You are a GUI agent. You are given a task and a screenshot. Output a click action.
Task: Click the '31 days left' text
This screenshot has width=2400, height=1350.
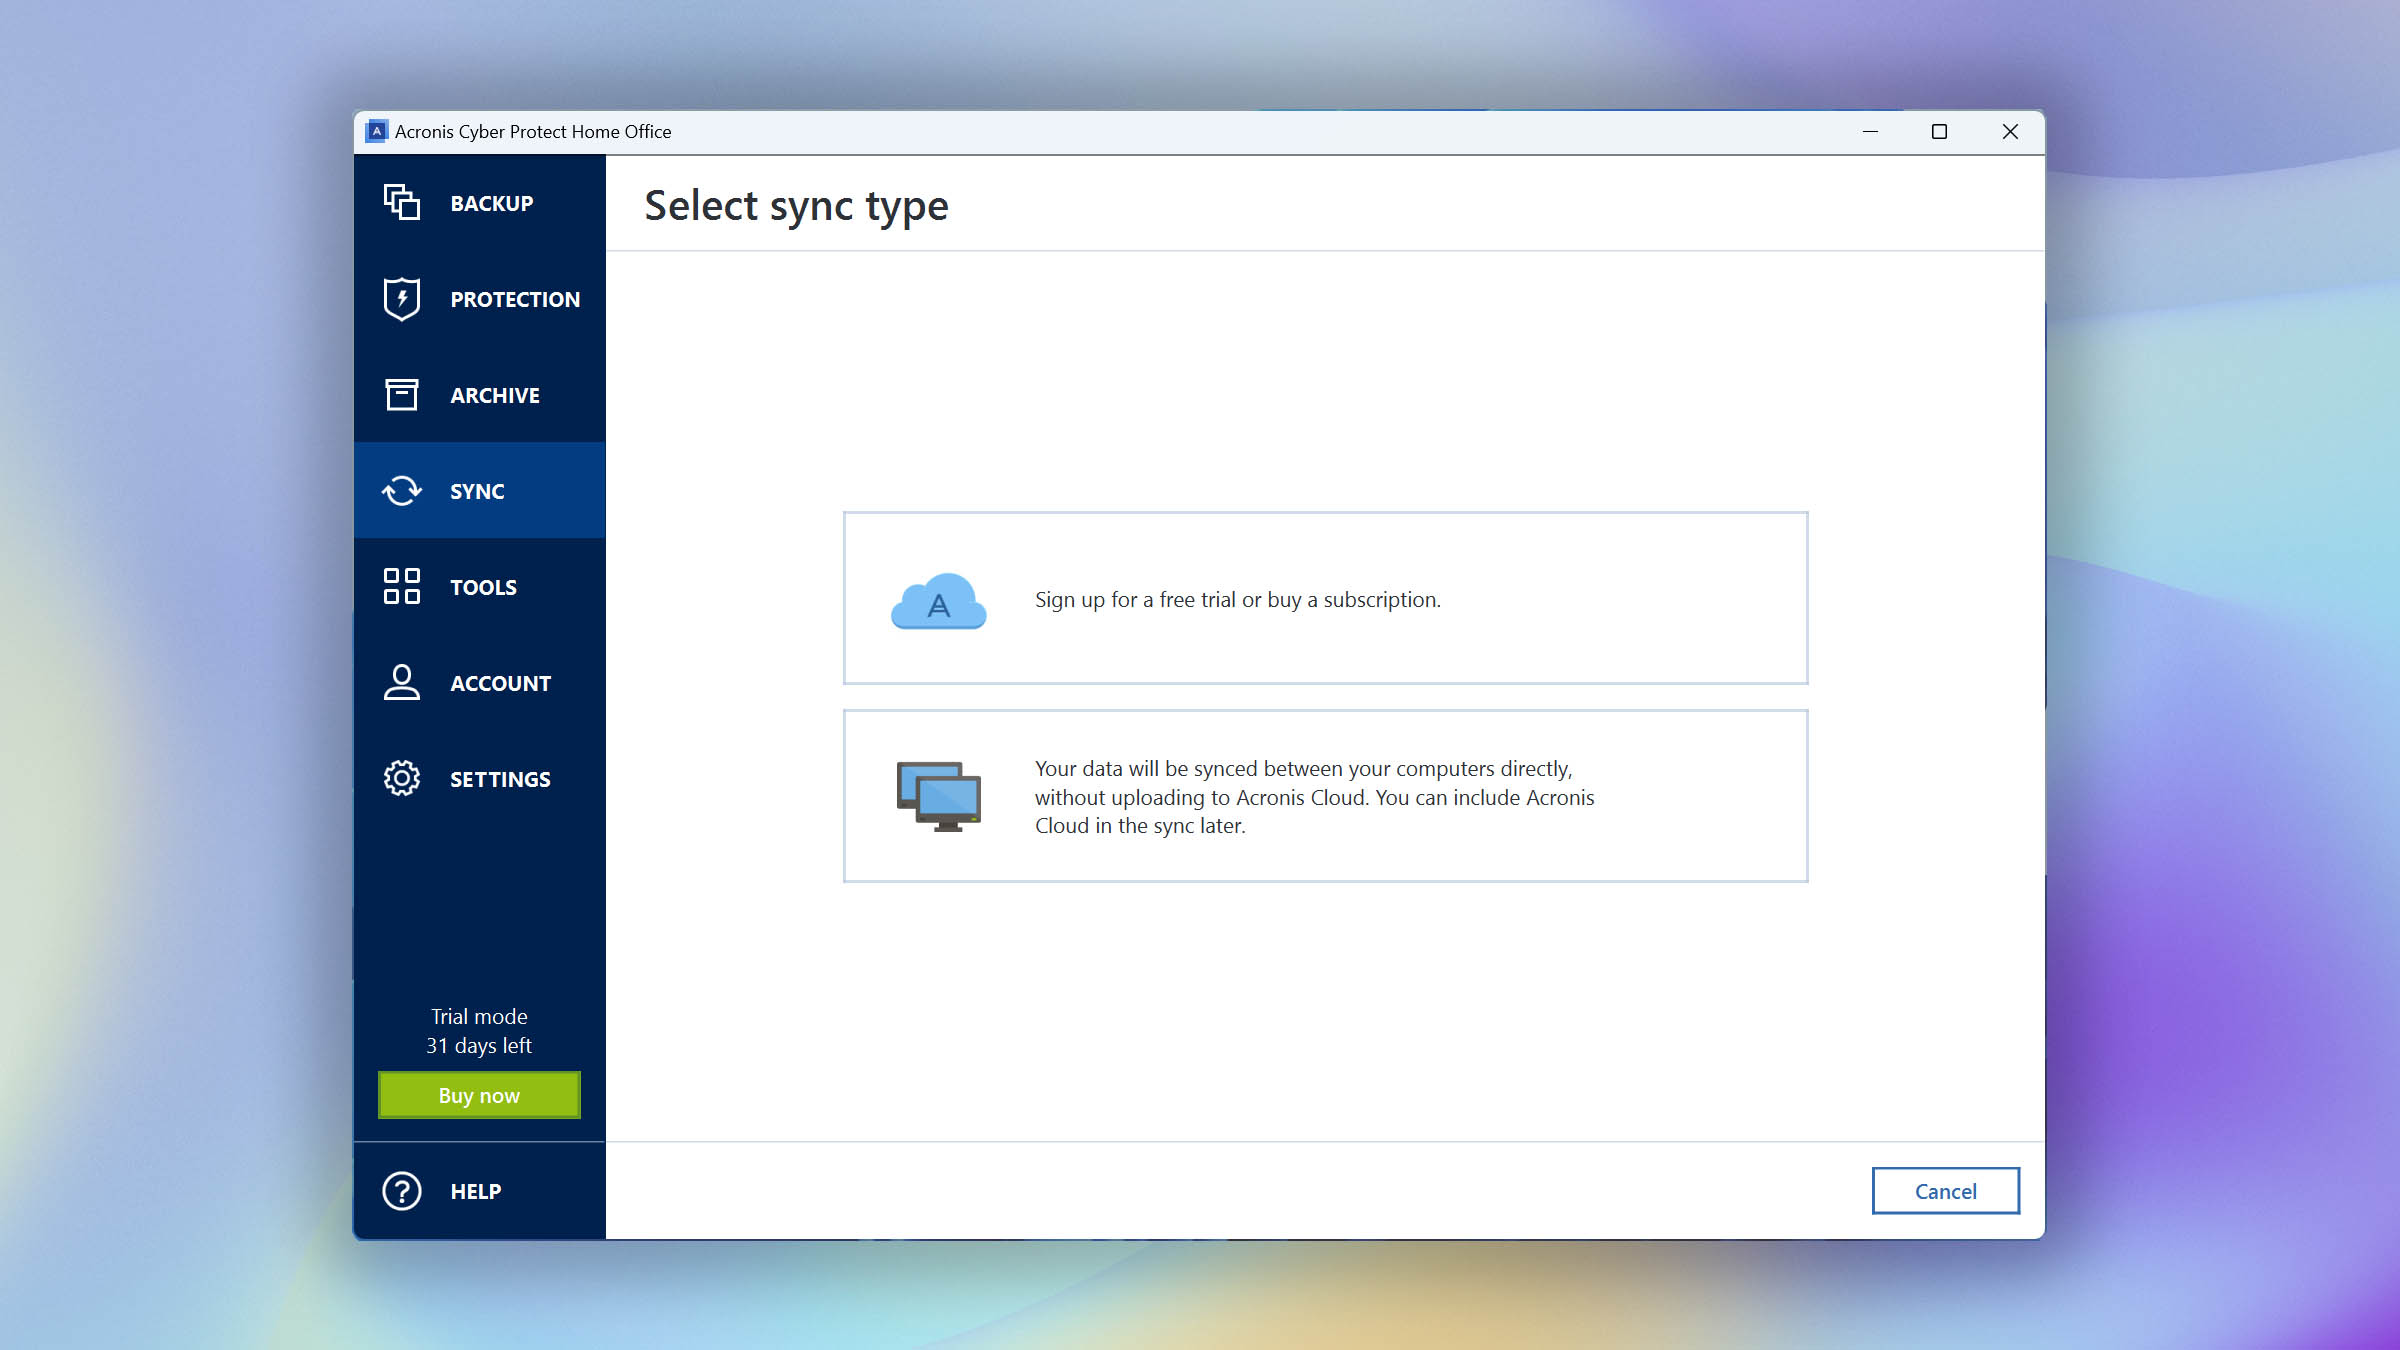click(479, 1045)
